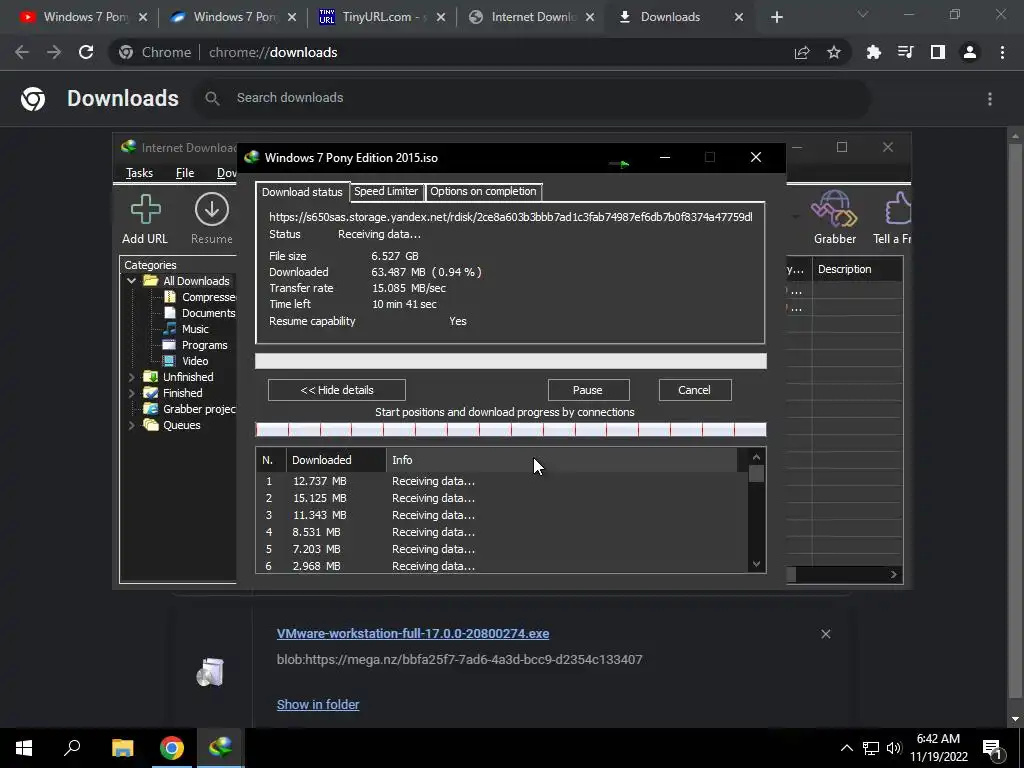
Task: Click scroll-down arrow in connections list
Action: (756, 564)
